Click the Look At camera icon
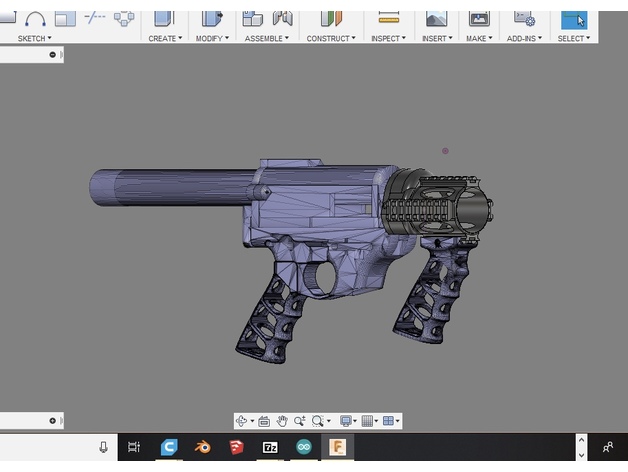 click(264, 421)
